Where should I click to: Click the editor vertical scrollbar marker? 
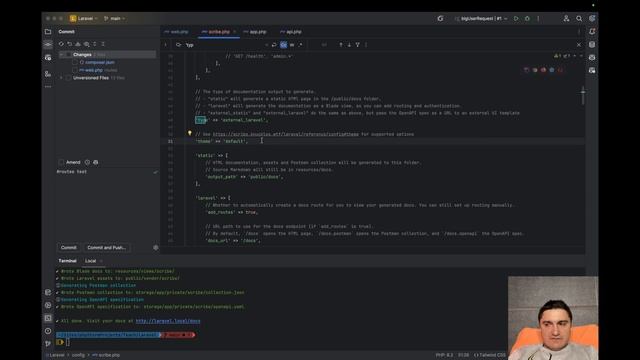[583, 92]
